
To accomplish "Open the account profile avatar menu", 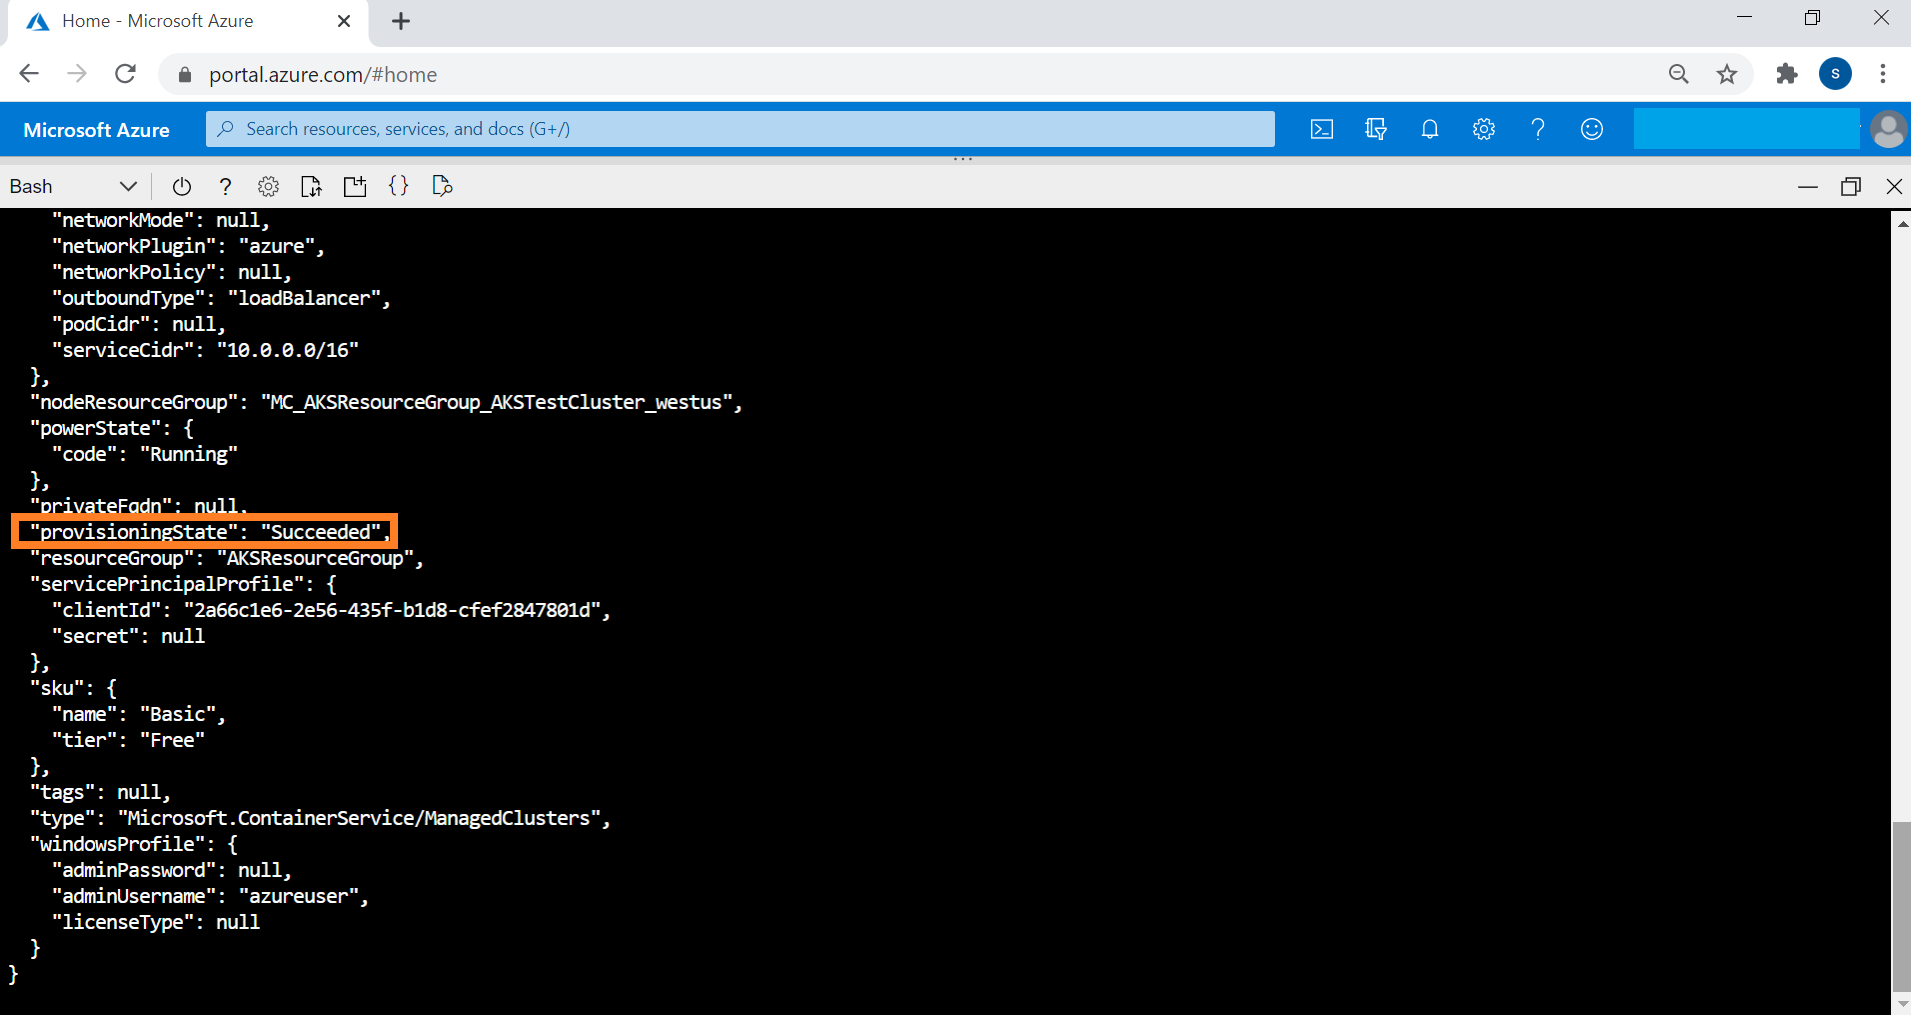I will (x=1887, y=129).
